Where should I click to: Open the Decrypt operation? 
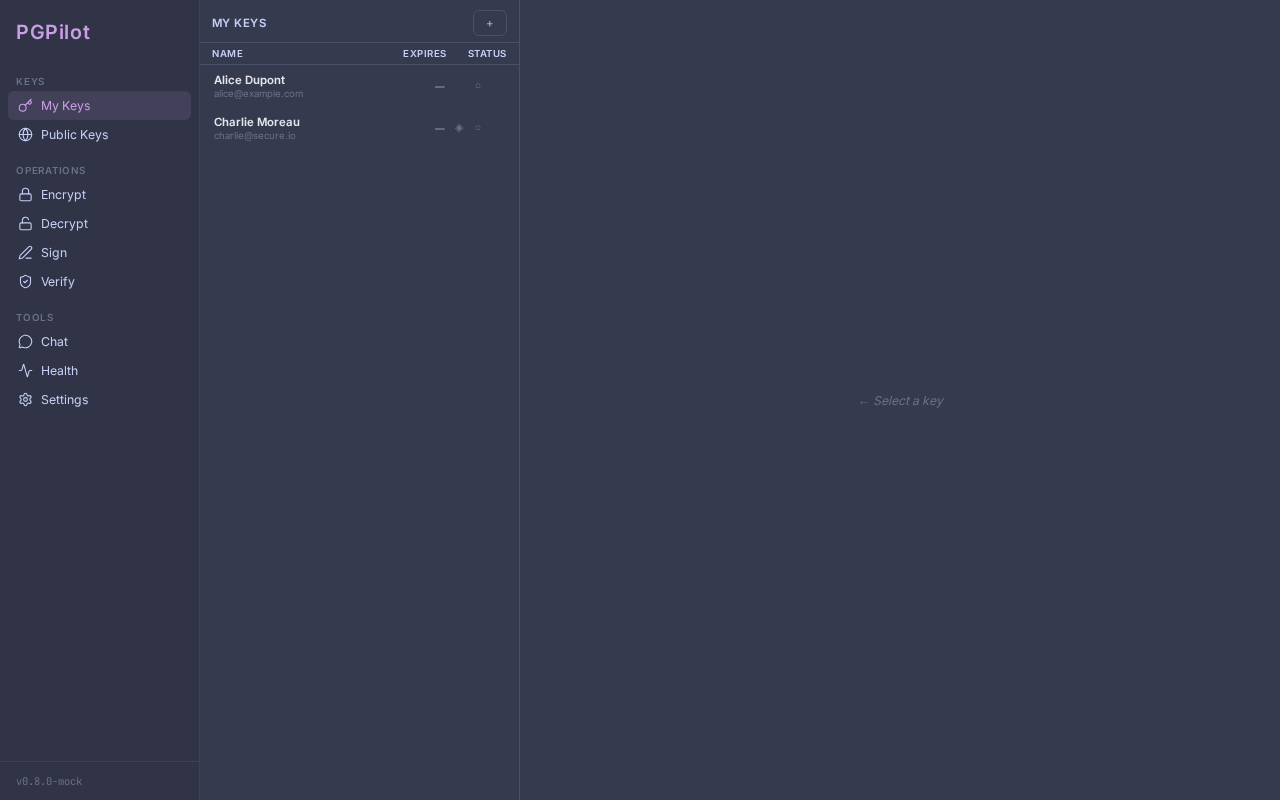coord(99,223)
